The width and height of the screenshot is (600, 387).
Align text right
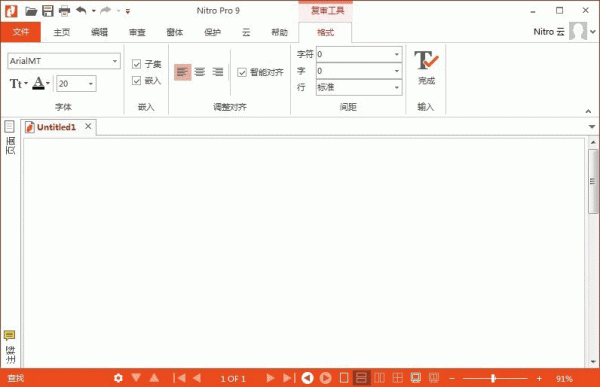pyautogui.click(x=218, y=72)
